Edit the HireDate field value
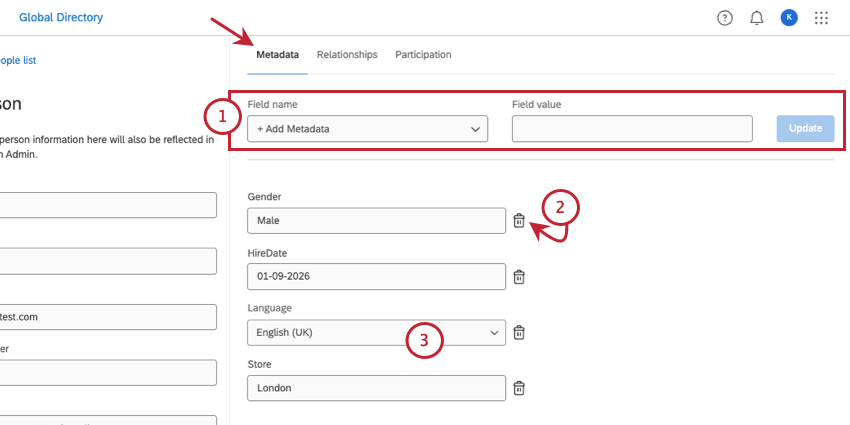The width and height of the screenshot is (850, 425). pos(376,276)
